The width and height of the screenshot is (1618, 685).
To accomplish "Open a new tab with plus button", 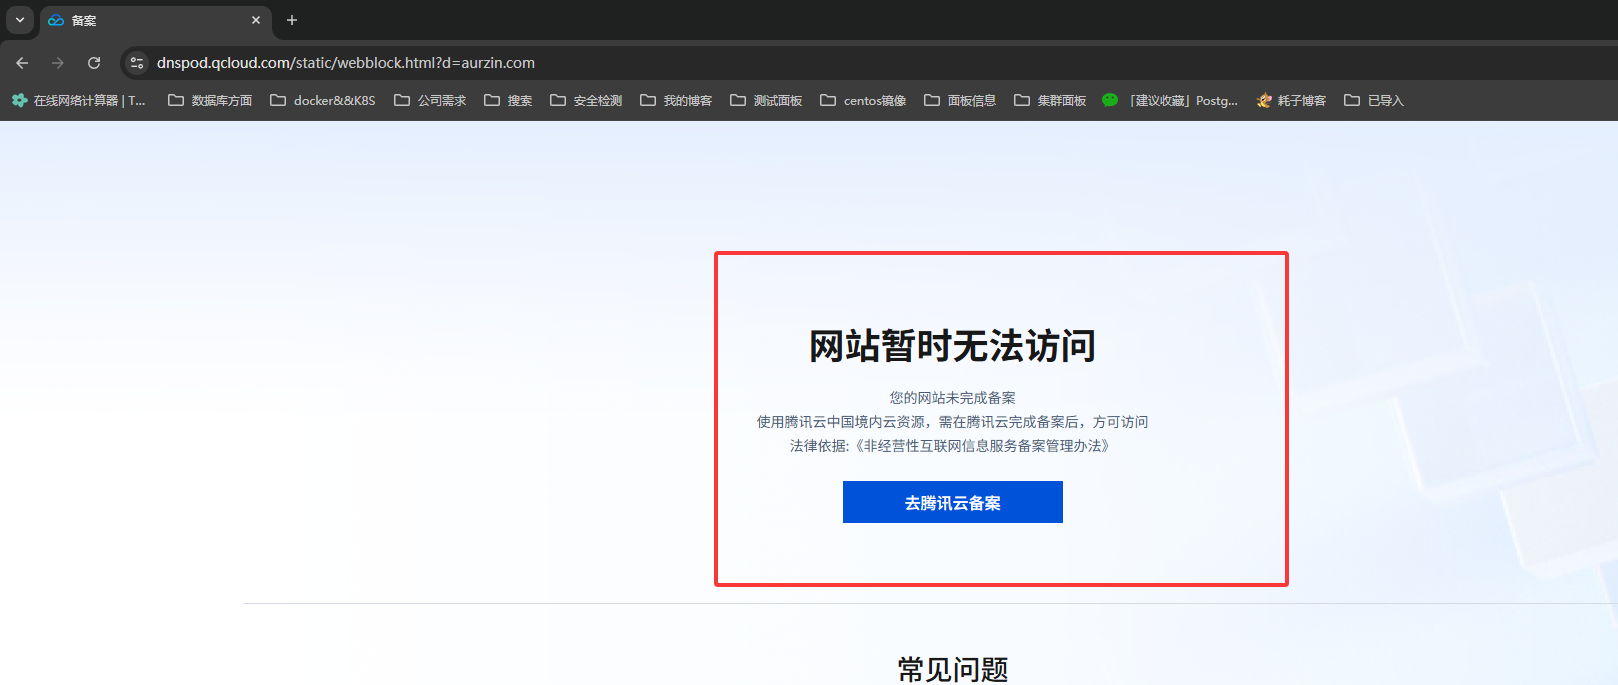I will 292,20.
